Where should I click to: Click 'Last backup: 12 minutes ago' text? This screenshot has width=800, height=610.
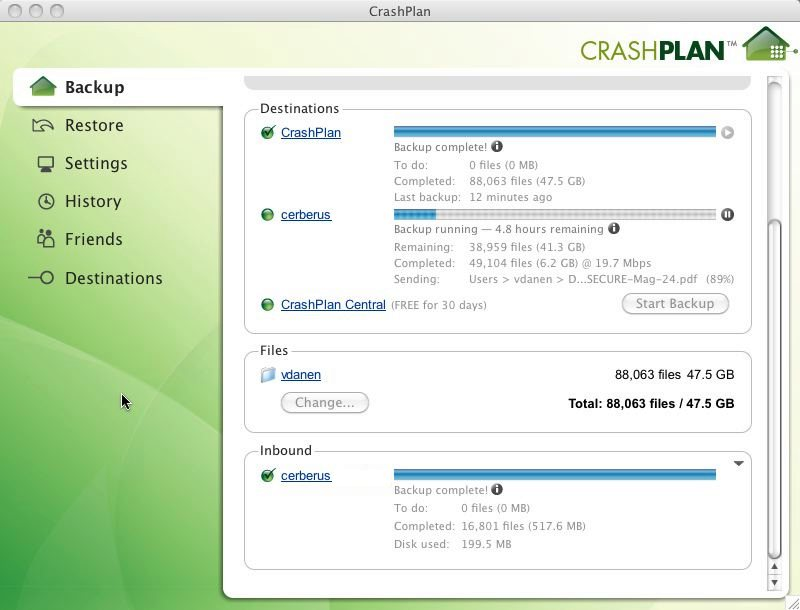[473, 197]
